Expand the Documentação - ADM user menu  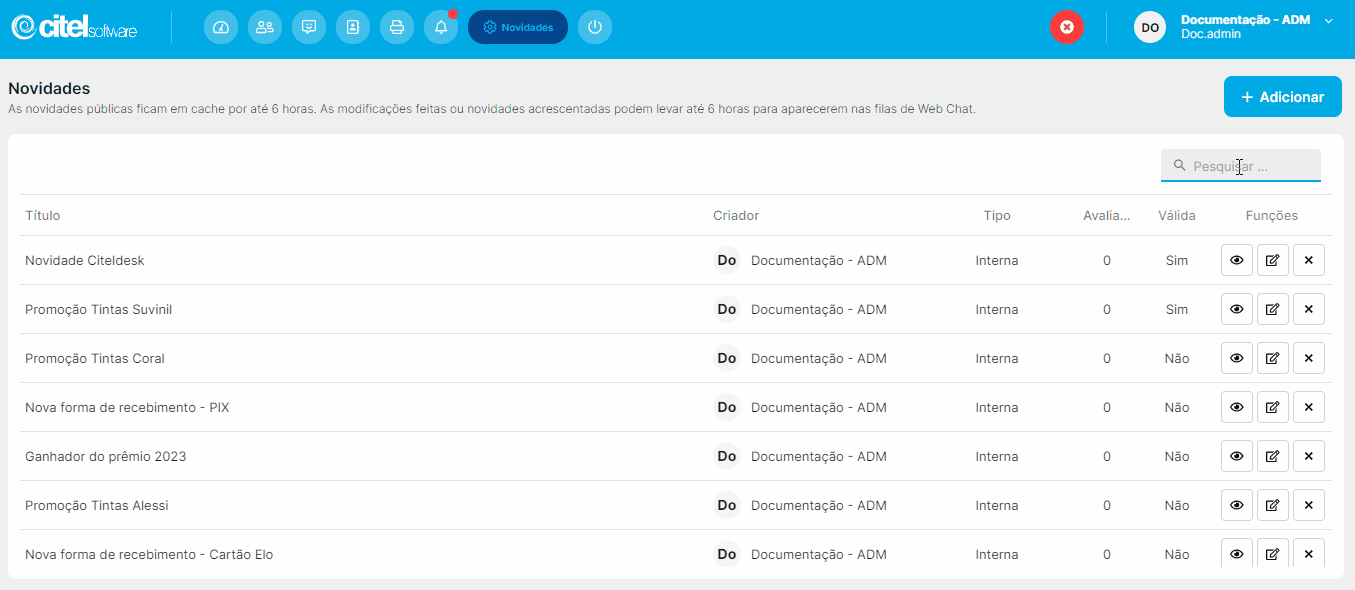1329,20
